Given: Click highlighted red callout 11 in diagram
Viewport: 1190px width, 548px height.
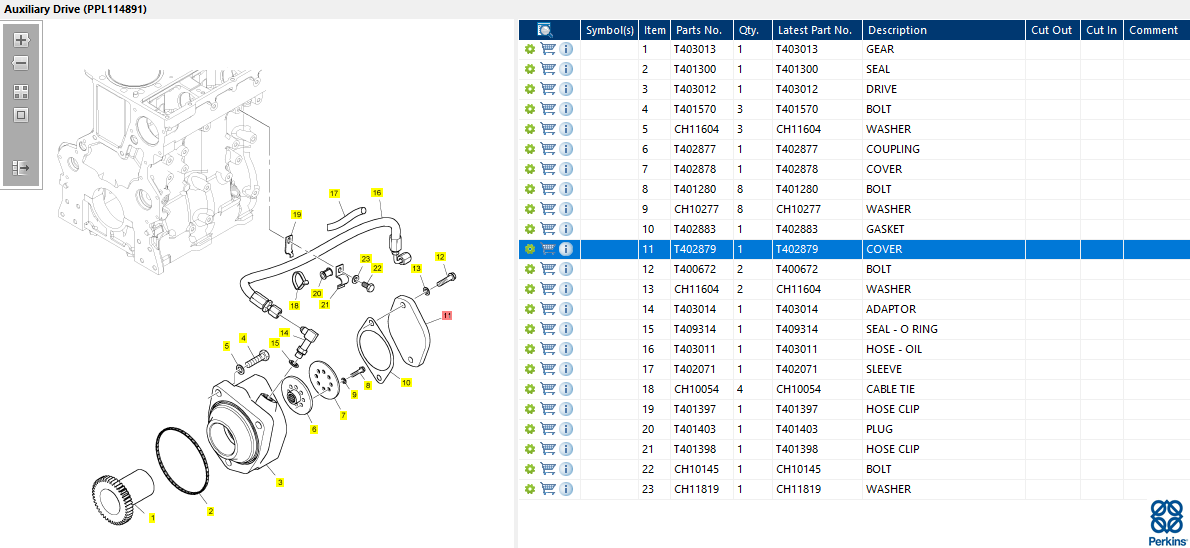Looking at the screenshot, I should point(447,314).
